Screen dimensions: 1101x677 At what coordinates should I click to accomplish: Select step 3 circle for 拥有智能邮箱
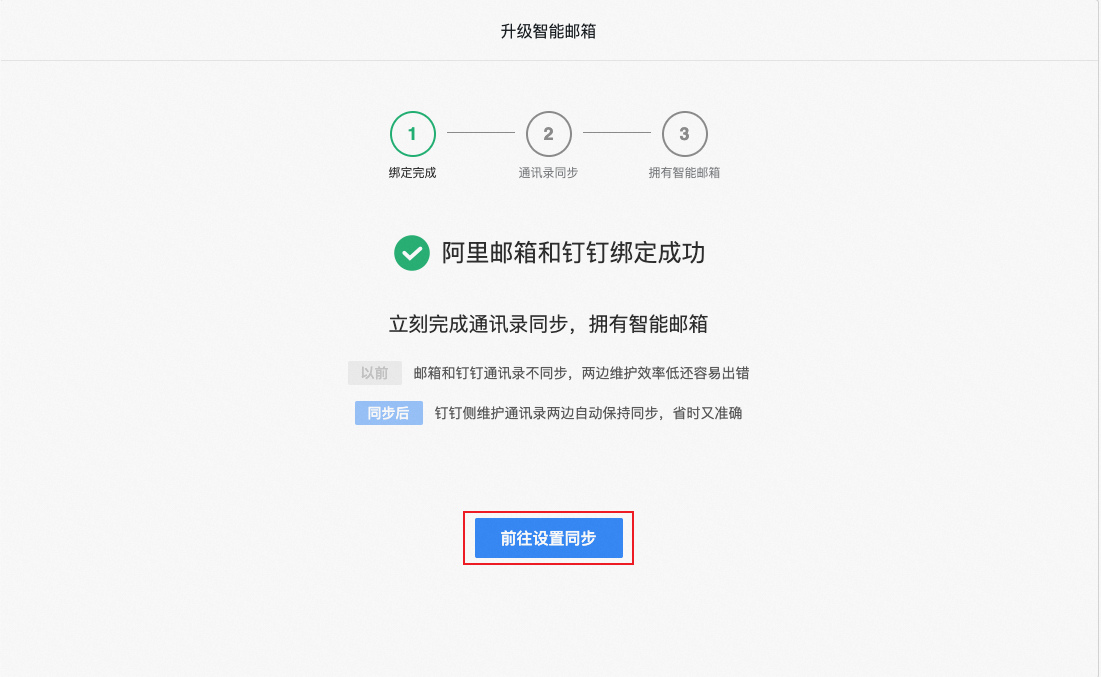[x=685, y=133]
